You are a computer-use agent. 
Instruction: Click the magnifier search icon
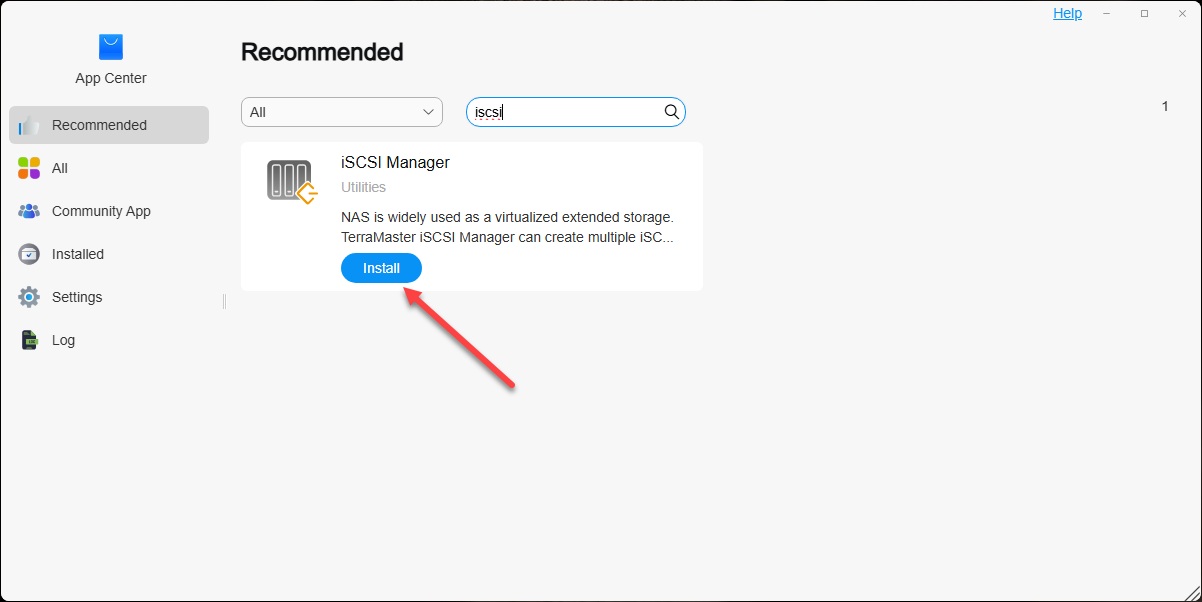(672, 112)
